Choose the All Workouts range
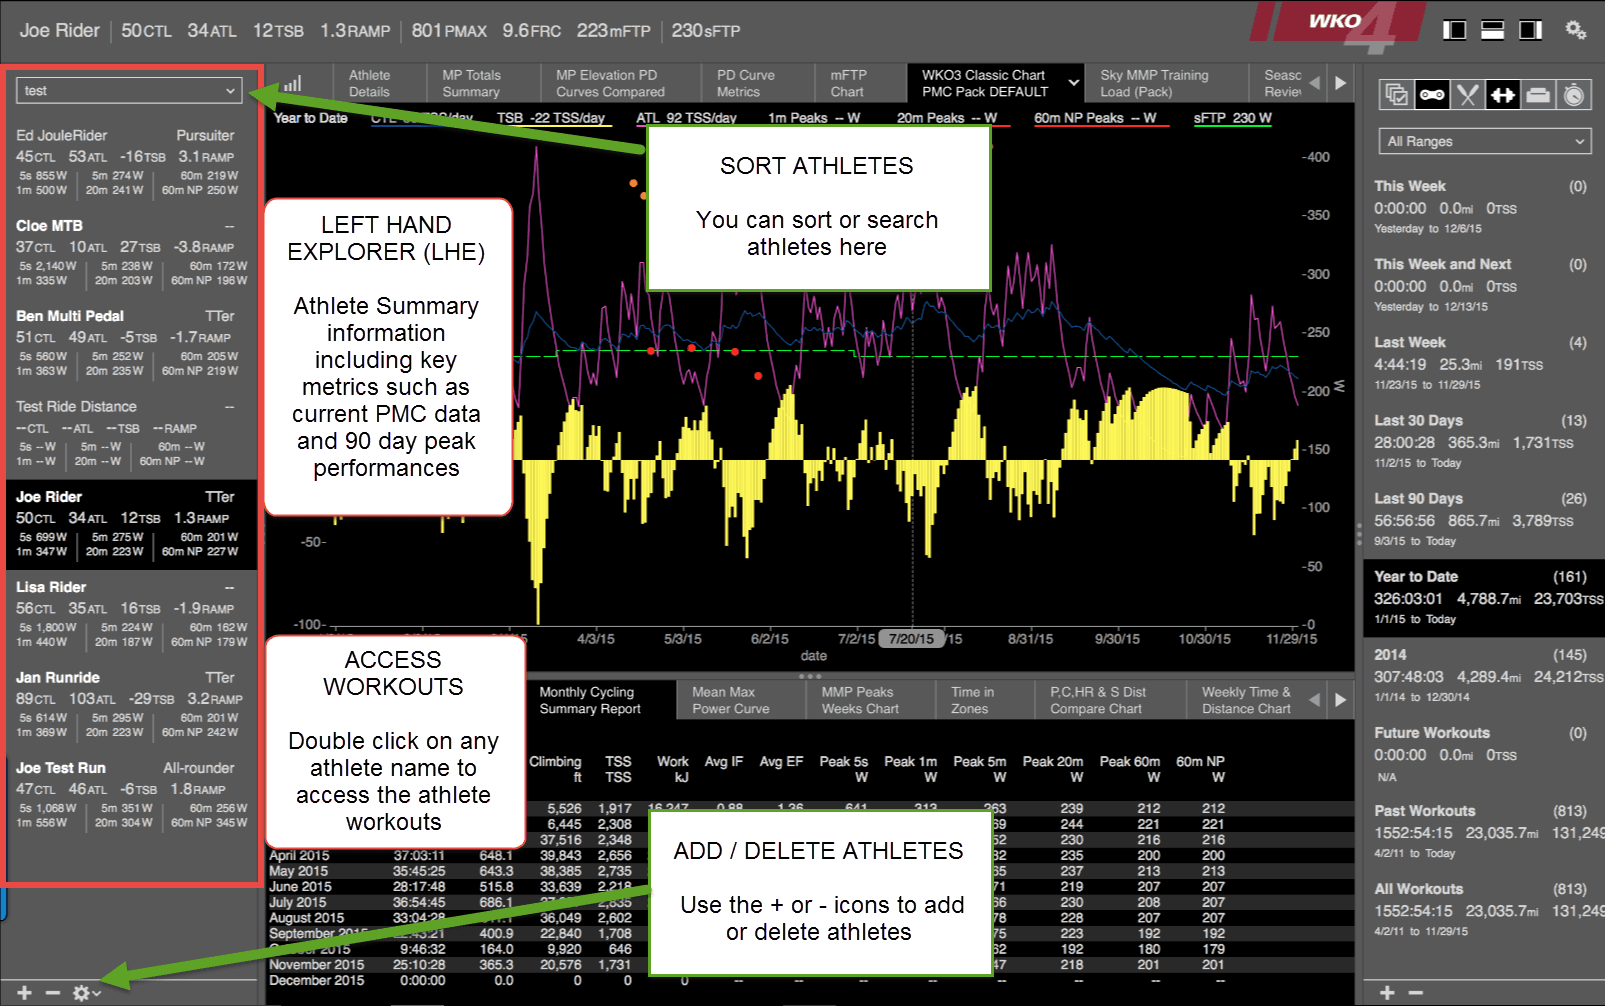Viewport: 1605px width, 1006px height. click(x=1484, y=909)
